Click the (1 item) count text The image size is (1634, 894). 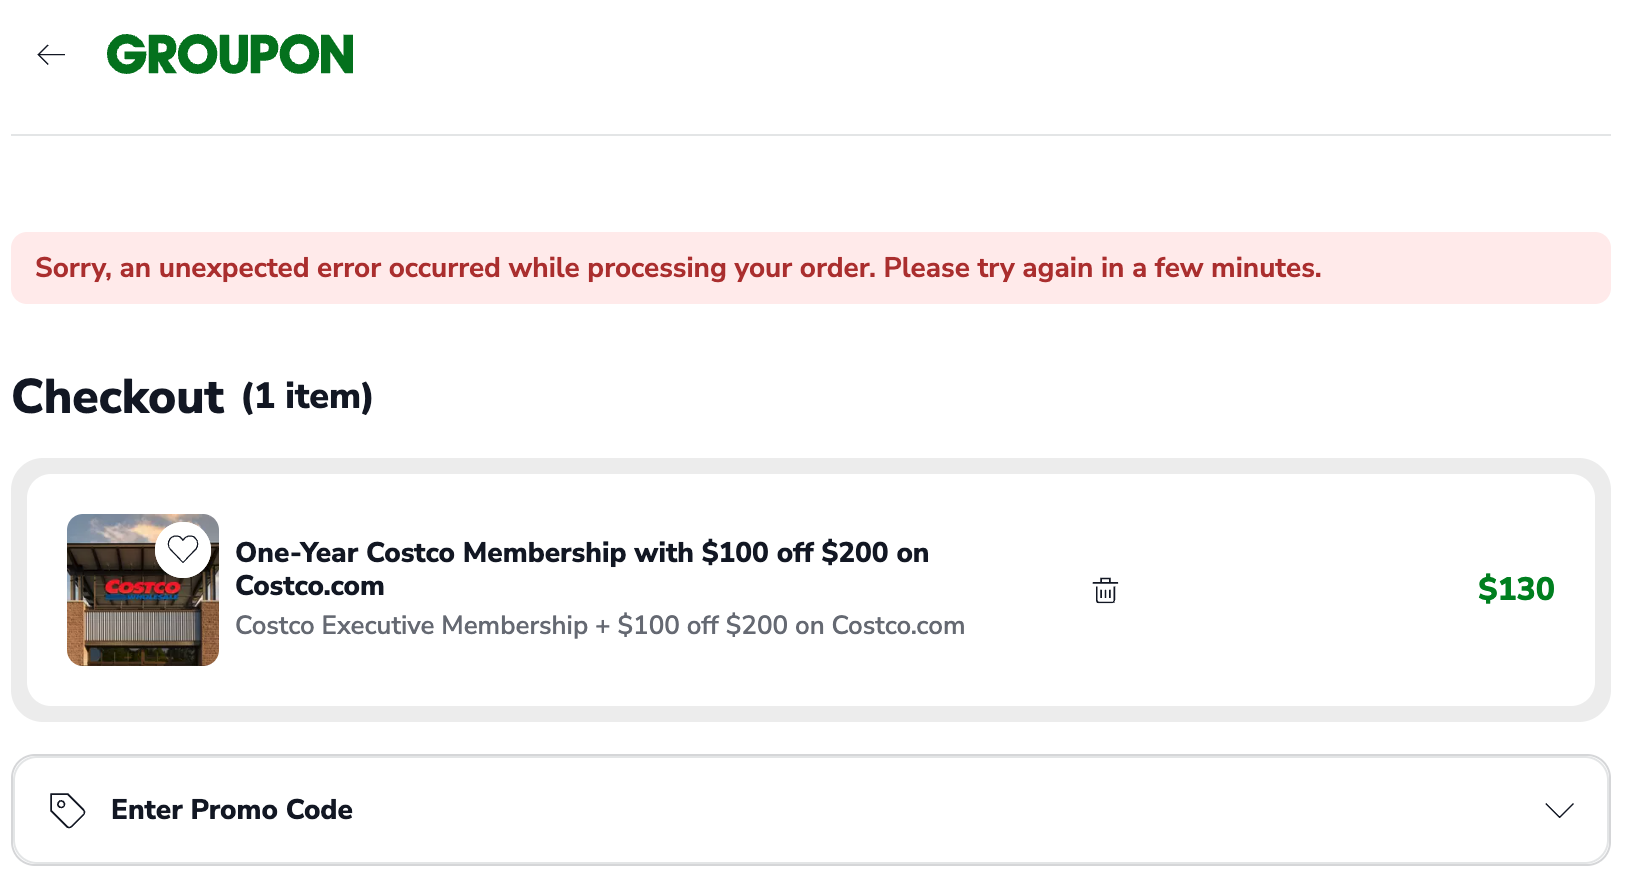point(307,397)
